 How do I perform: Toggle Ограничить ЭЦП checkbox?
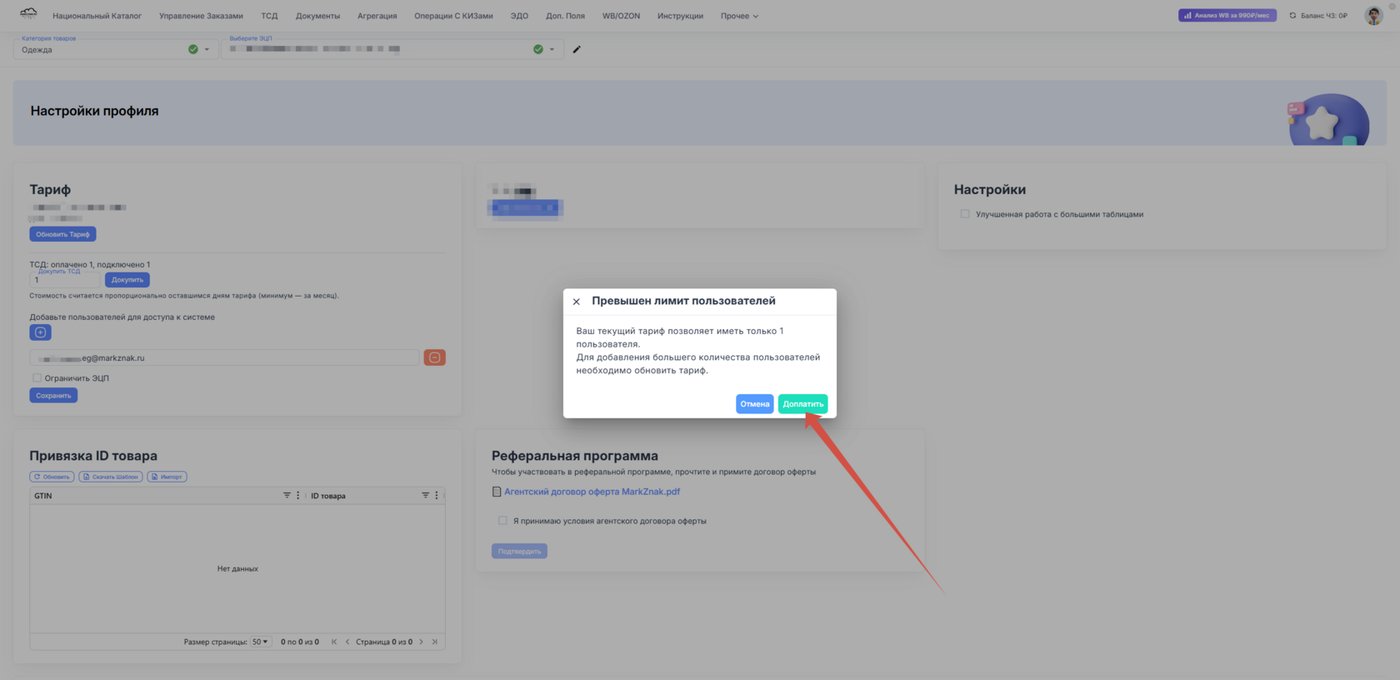[x=37, y=378]
